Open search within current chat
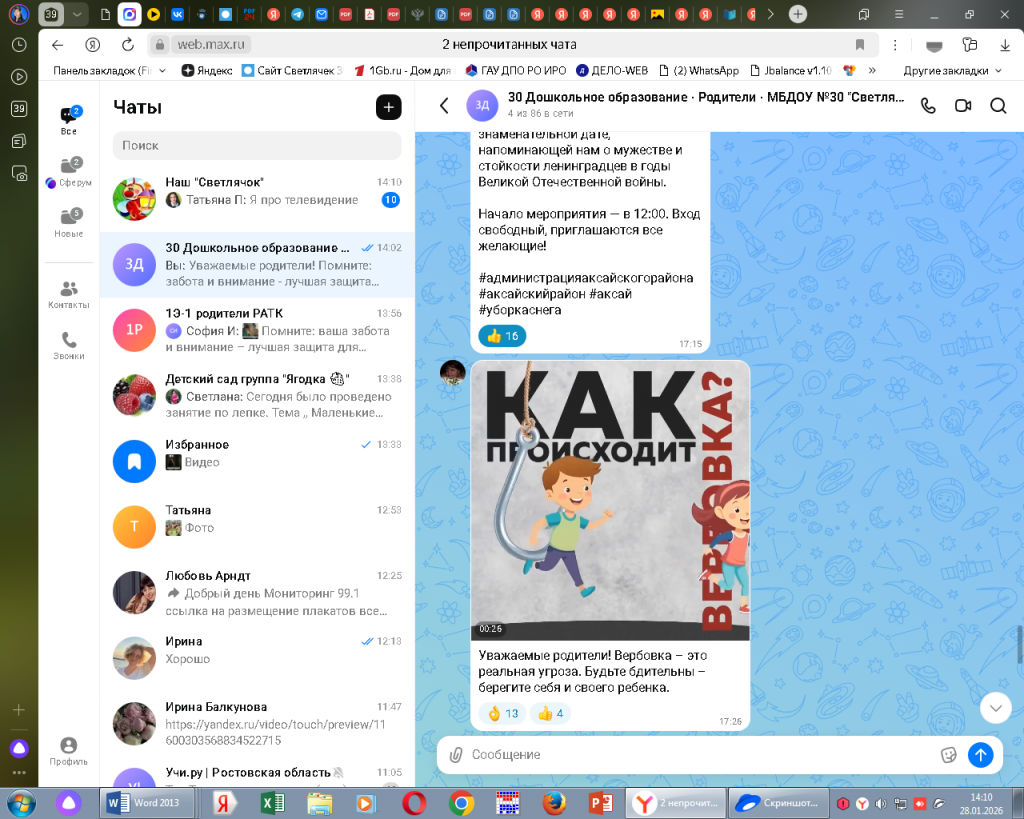The width and height of the screenshot is (1024, 819). [998, 106]
